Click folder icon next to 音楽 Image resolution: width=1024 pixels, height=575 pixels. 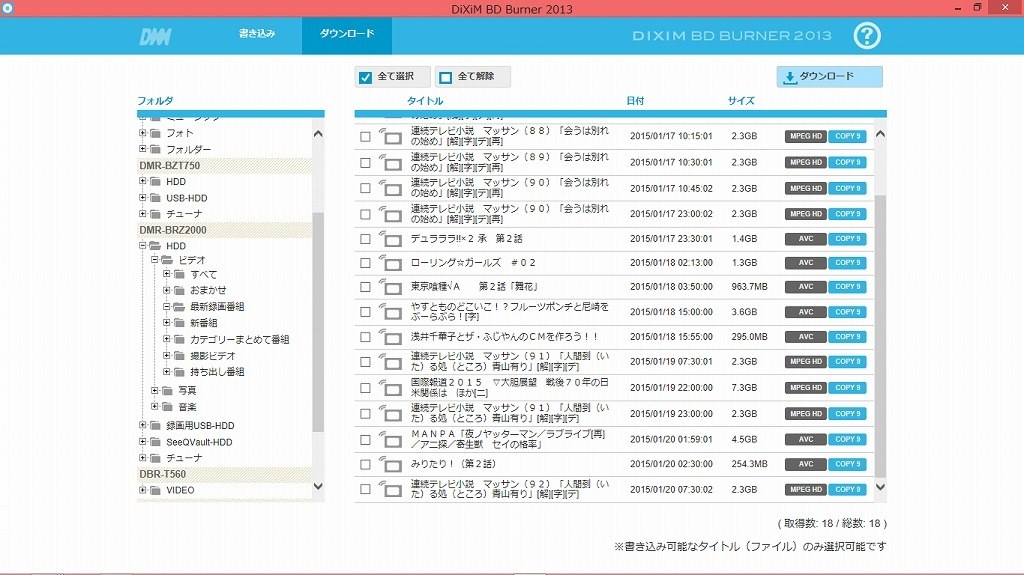167,407
